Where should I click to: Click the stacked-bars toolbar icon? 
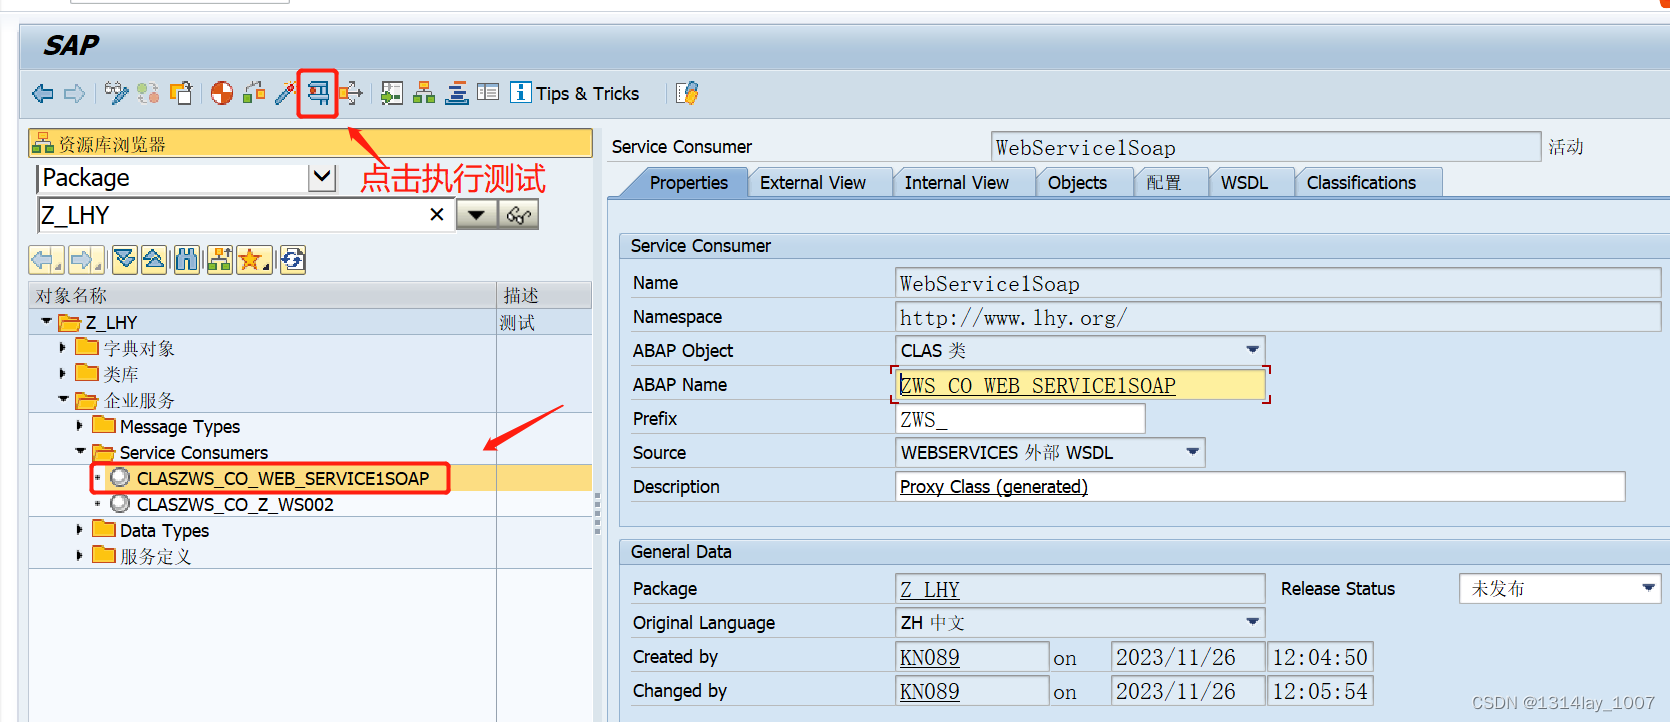point(457,94)
